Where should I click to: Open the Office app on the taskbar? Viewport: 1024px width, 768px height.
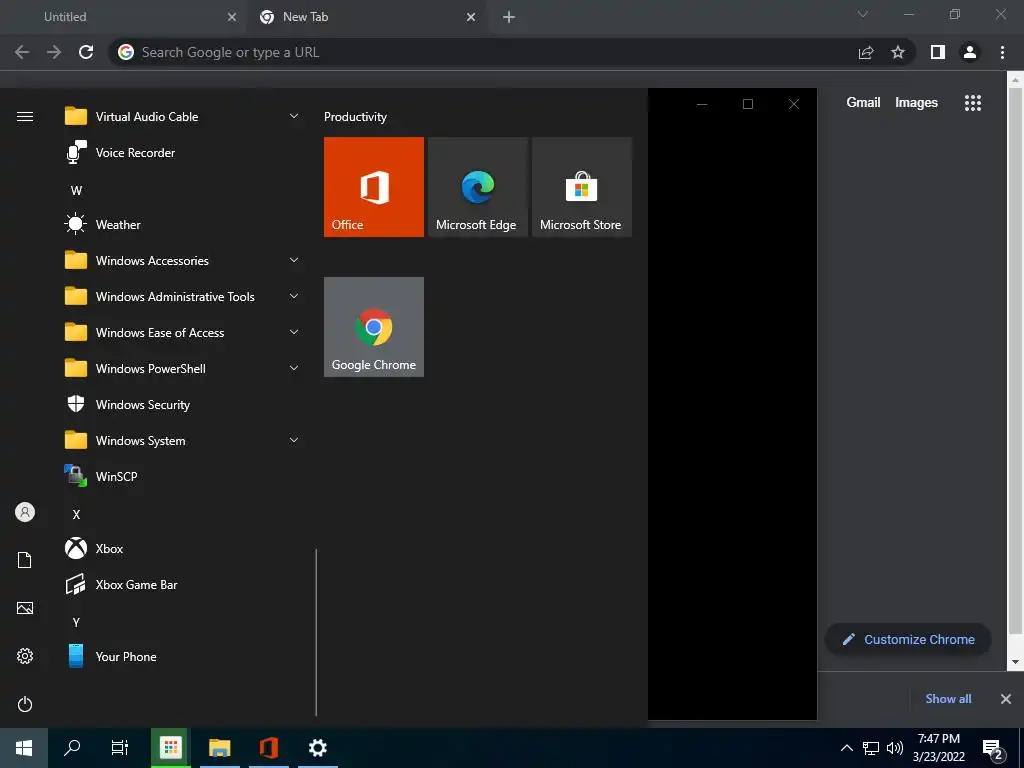[x=269, y=748]
